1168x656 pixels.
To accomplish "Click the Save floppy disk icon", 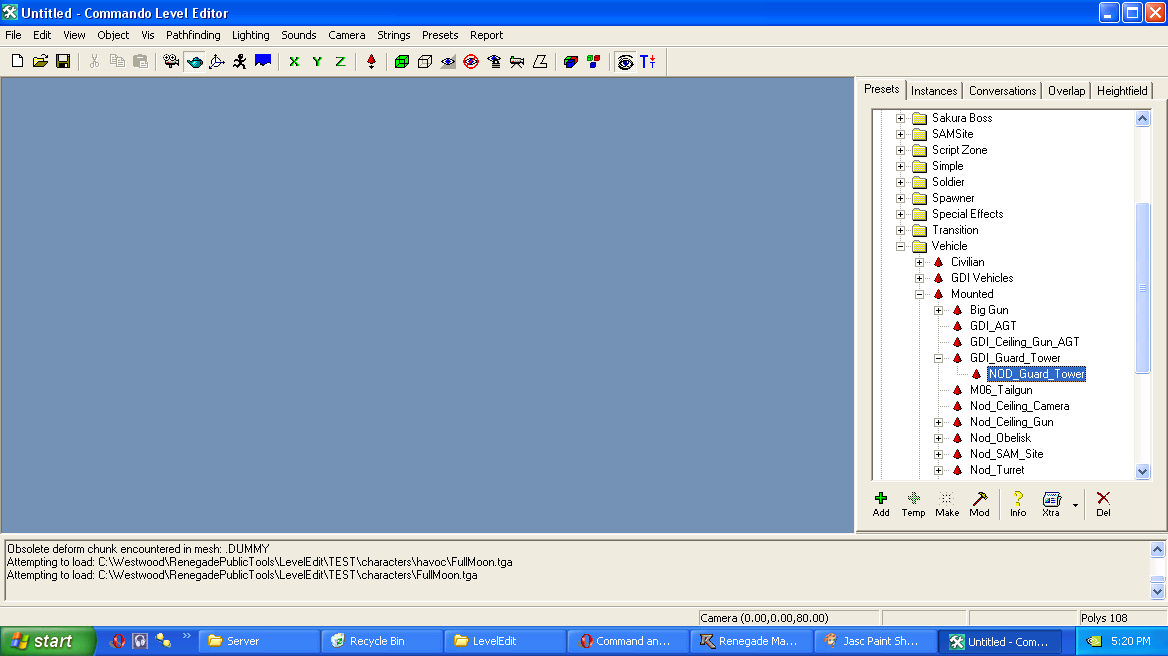I will click(x=63, y=61).
